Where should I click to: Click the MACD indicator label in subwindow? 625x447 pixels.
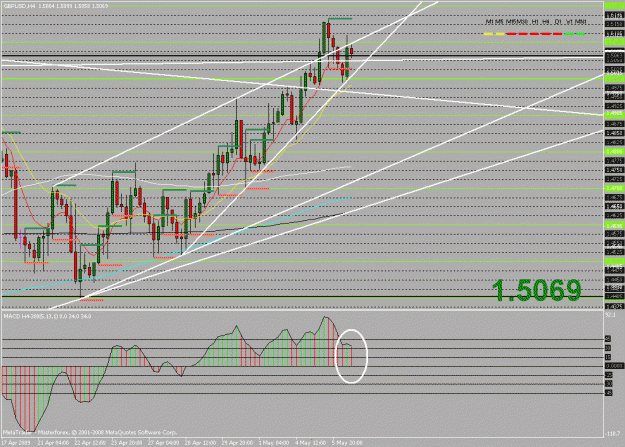(x=47, y=316)
